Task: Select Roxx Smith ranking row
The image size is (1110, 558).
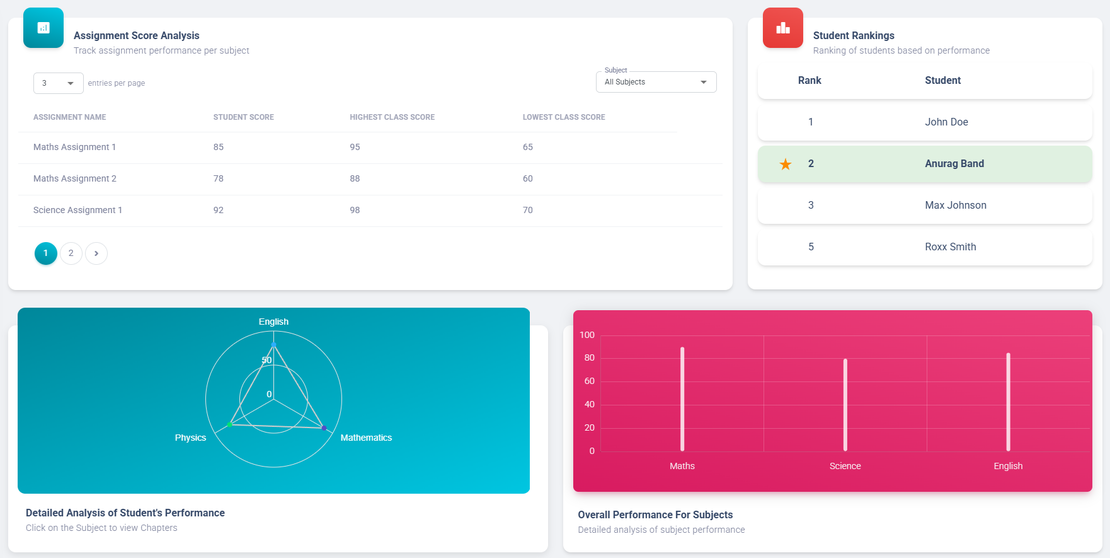Action: pyautogui.click(x=925, y=247)
